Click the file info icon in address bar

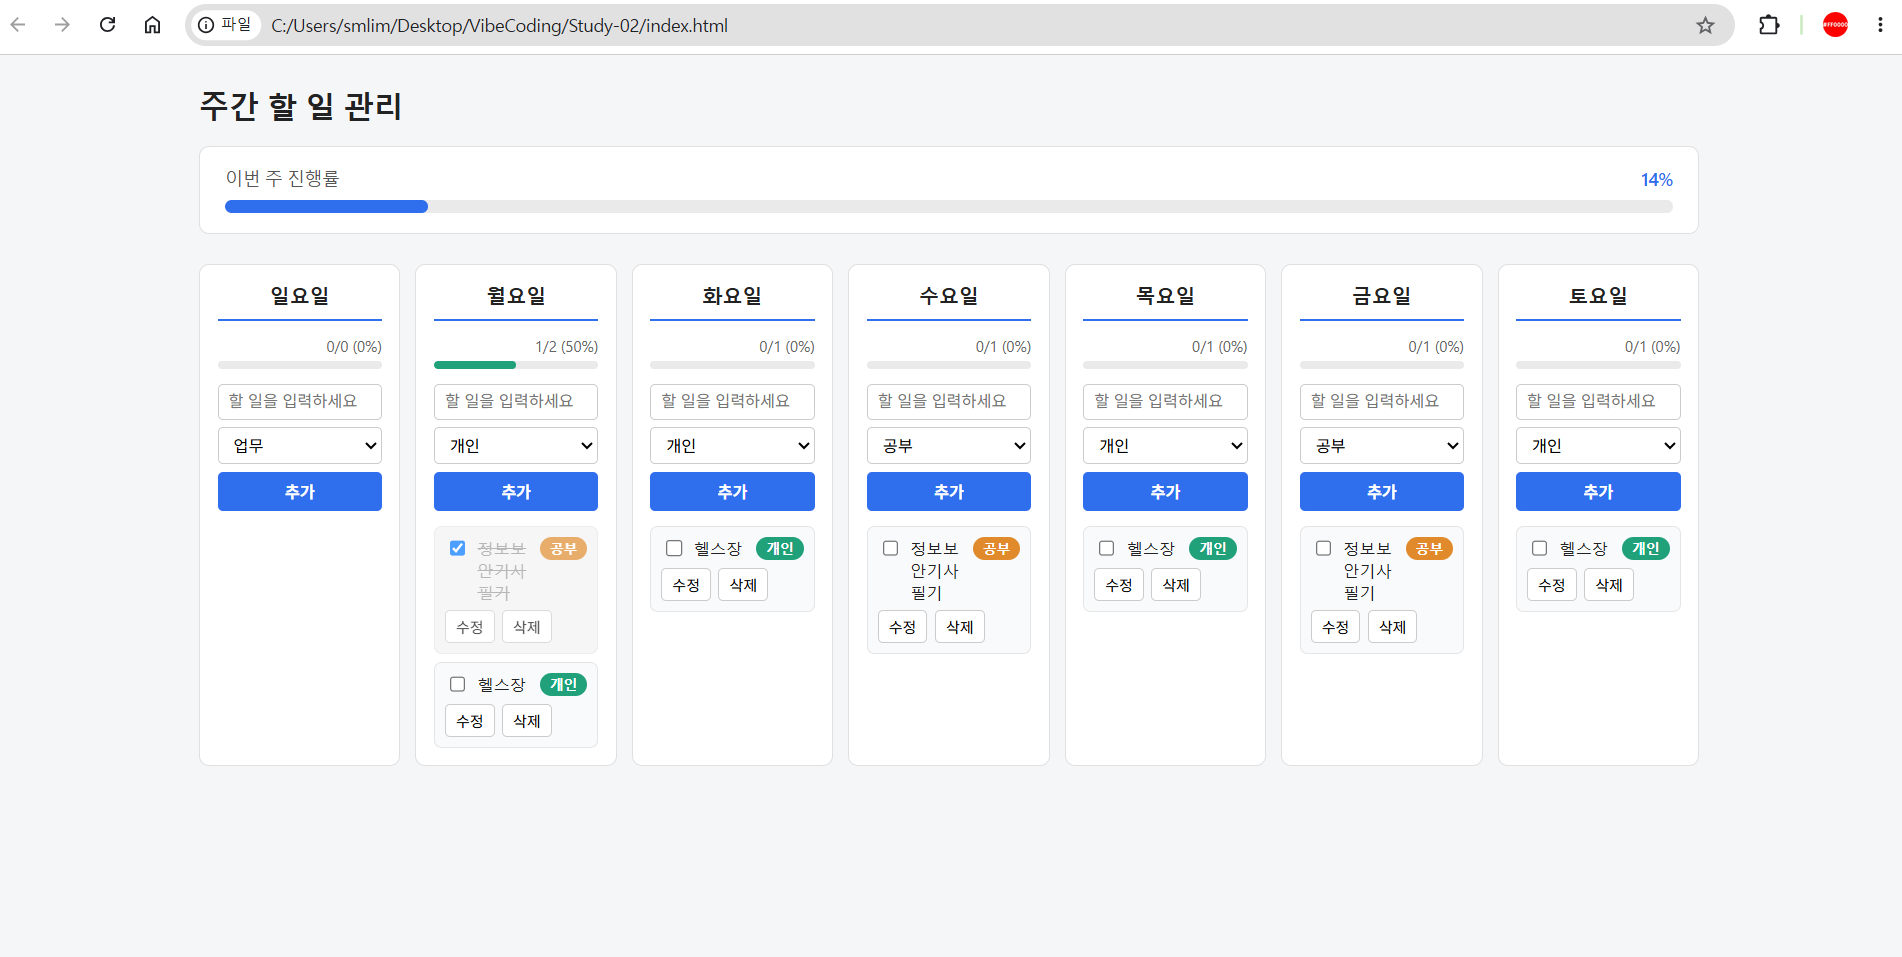[x=206, y=25]
